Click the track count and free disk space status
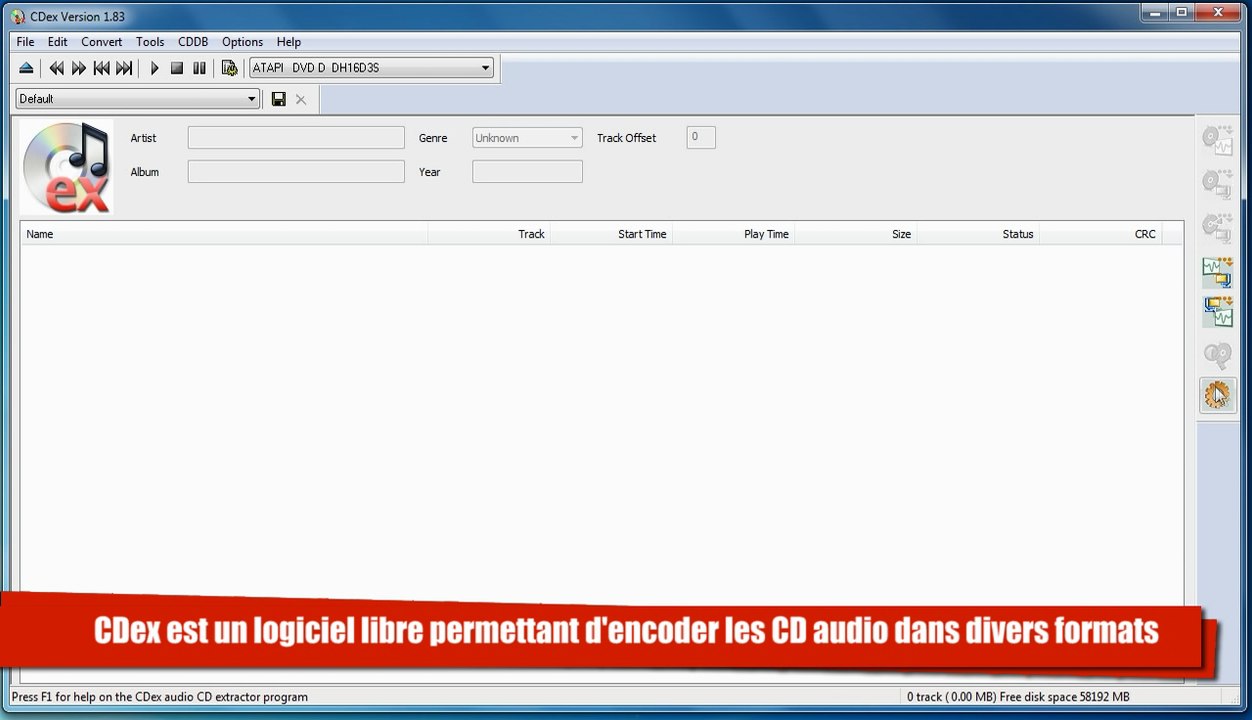 point(1018,697)
